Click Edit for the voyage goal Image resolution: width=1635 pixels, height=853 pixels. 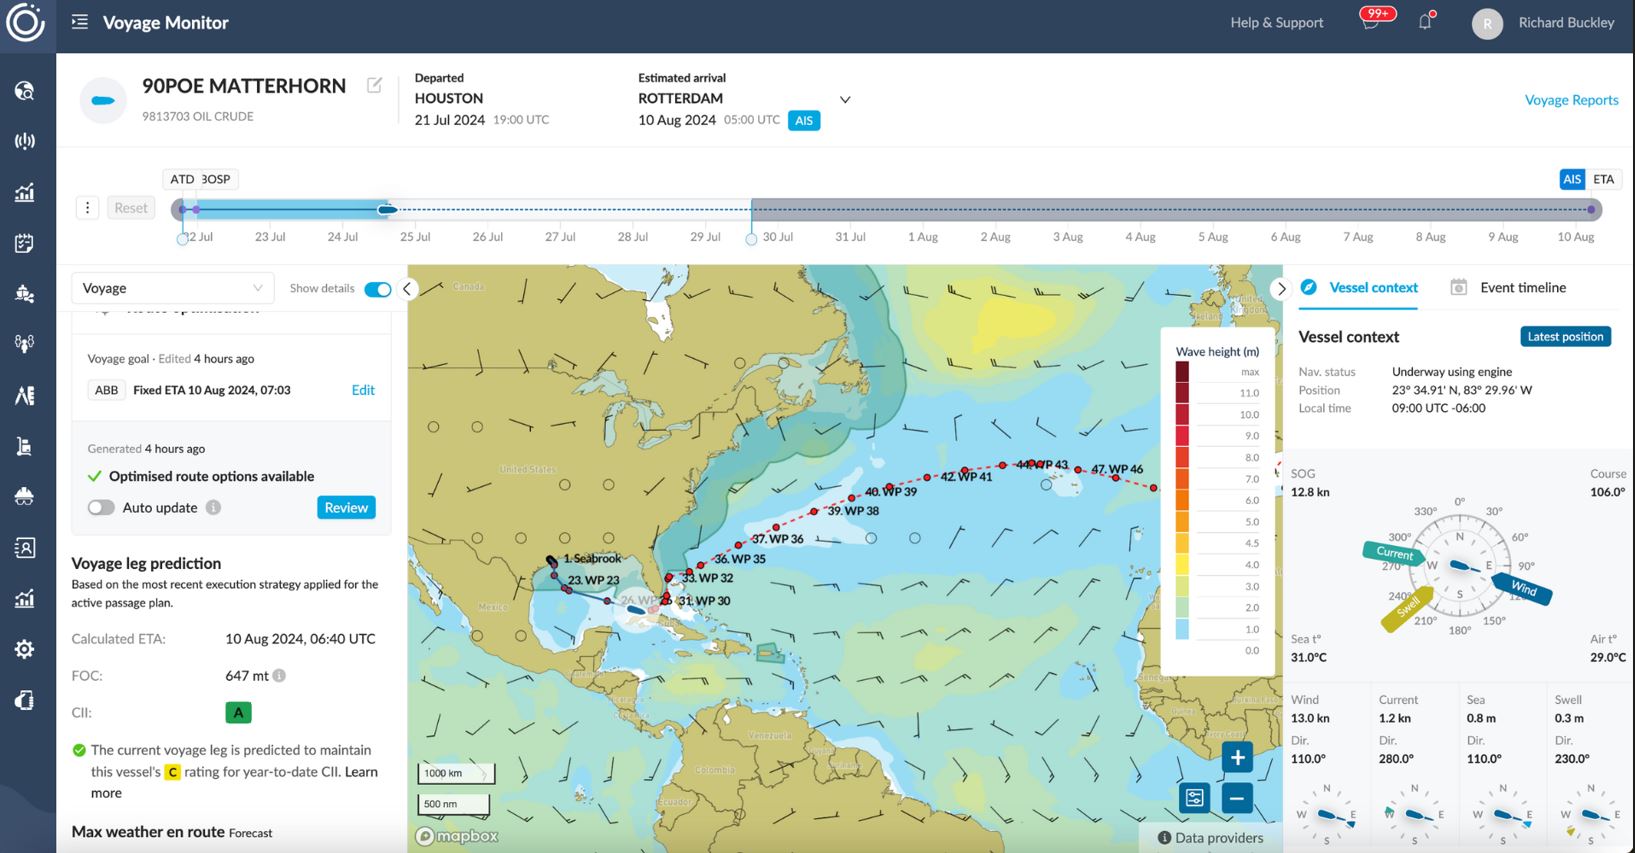tap(363, 390)
